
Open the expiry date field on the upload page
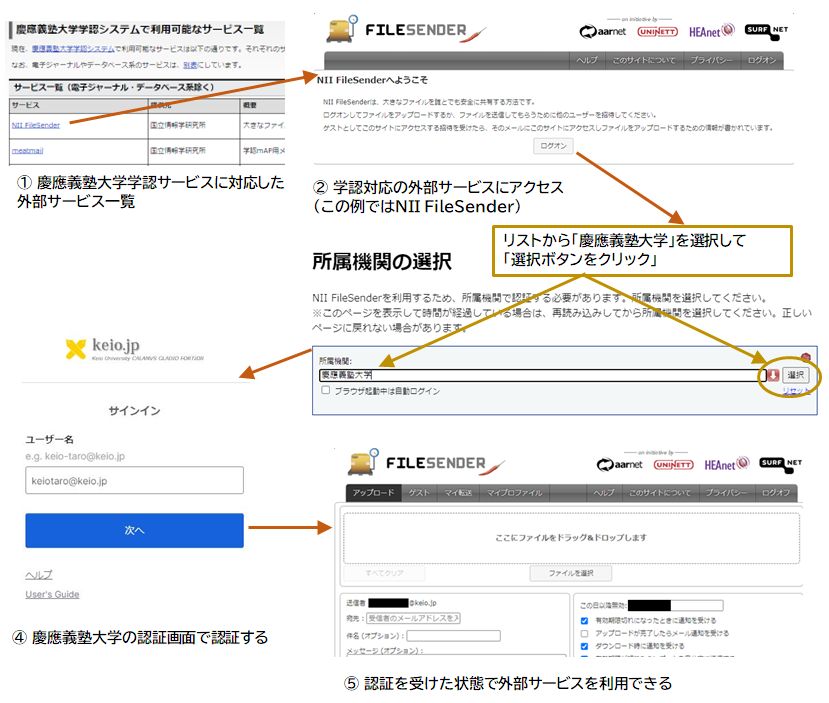676,605
